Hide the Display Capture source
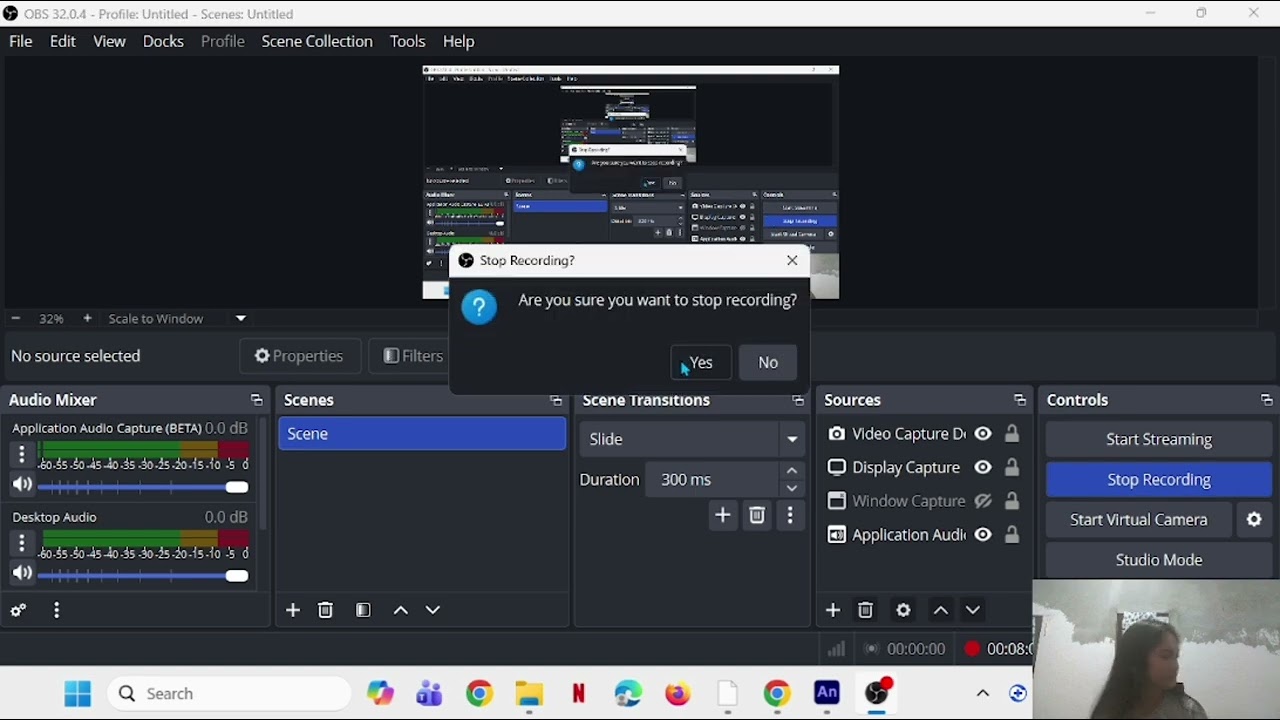Viewport: 1280px width, 720px height. point(983,468)
